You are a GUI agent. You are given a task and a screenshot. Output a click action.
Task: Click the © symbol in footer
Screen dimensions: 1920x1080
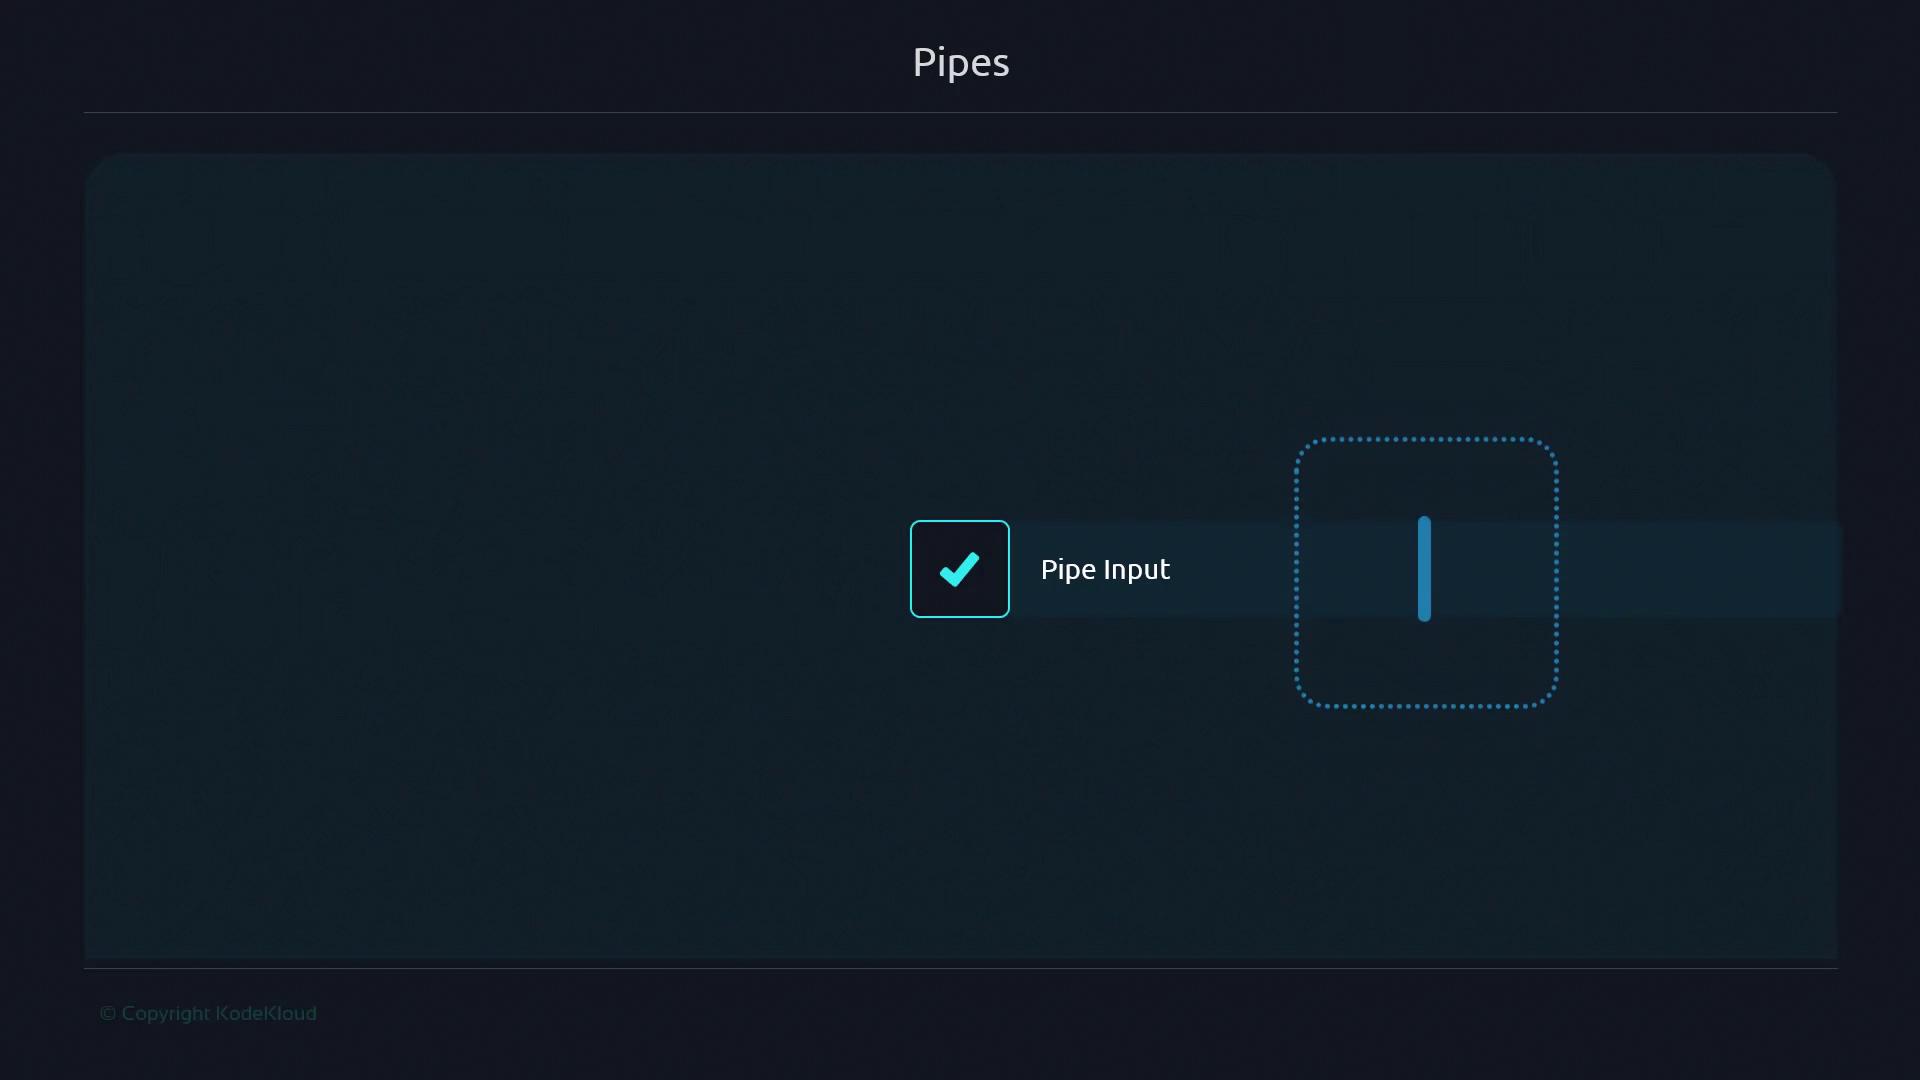[108, 1013]
